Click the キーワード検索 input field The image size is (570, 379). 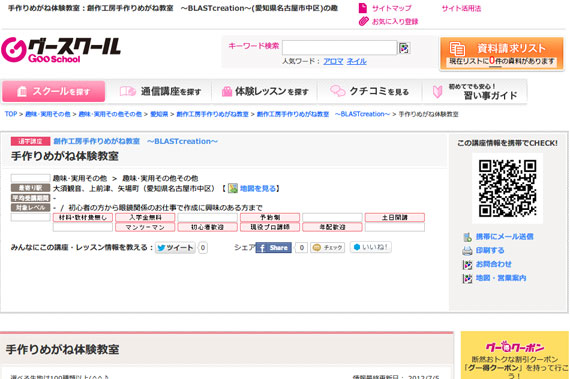click(340, 48)
